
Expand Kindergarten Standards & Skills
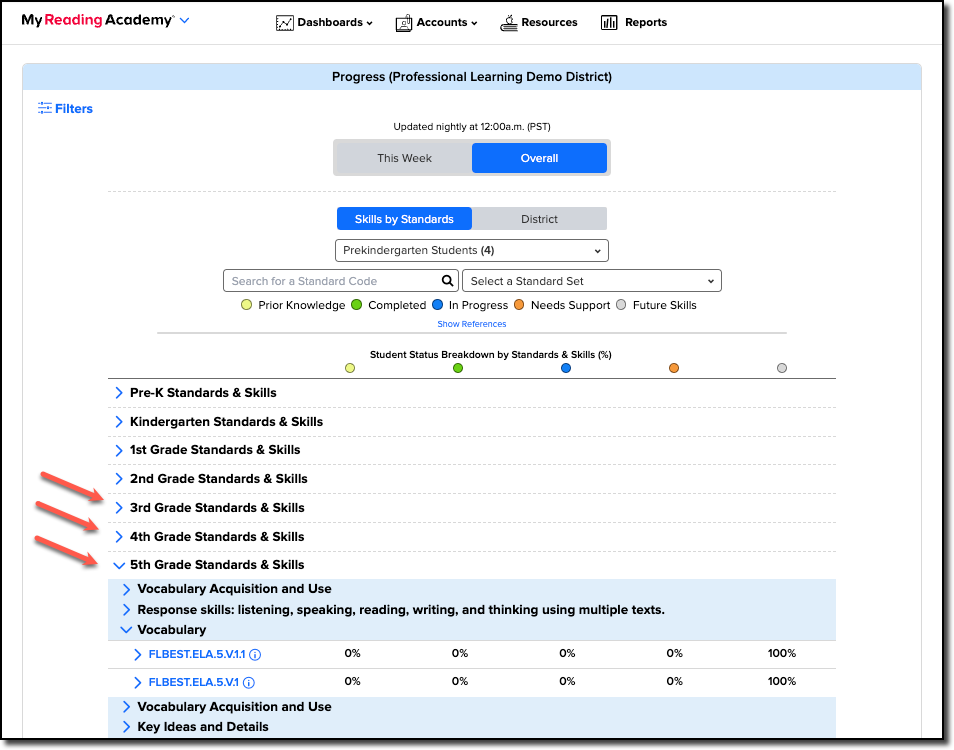[119, 422]
